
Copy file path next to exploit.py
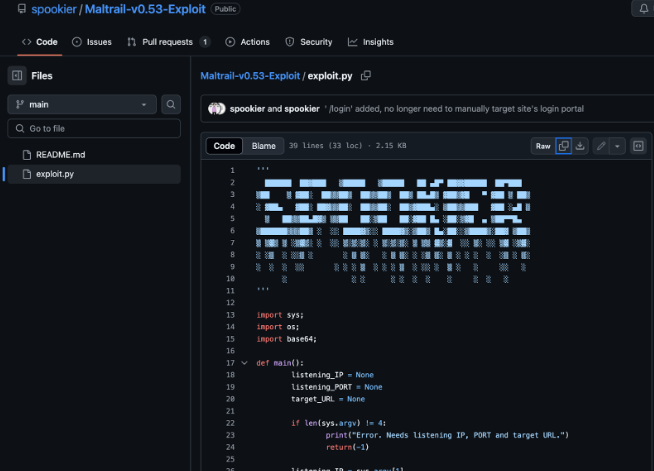pos(366,76)
